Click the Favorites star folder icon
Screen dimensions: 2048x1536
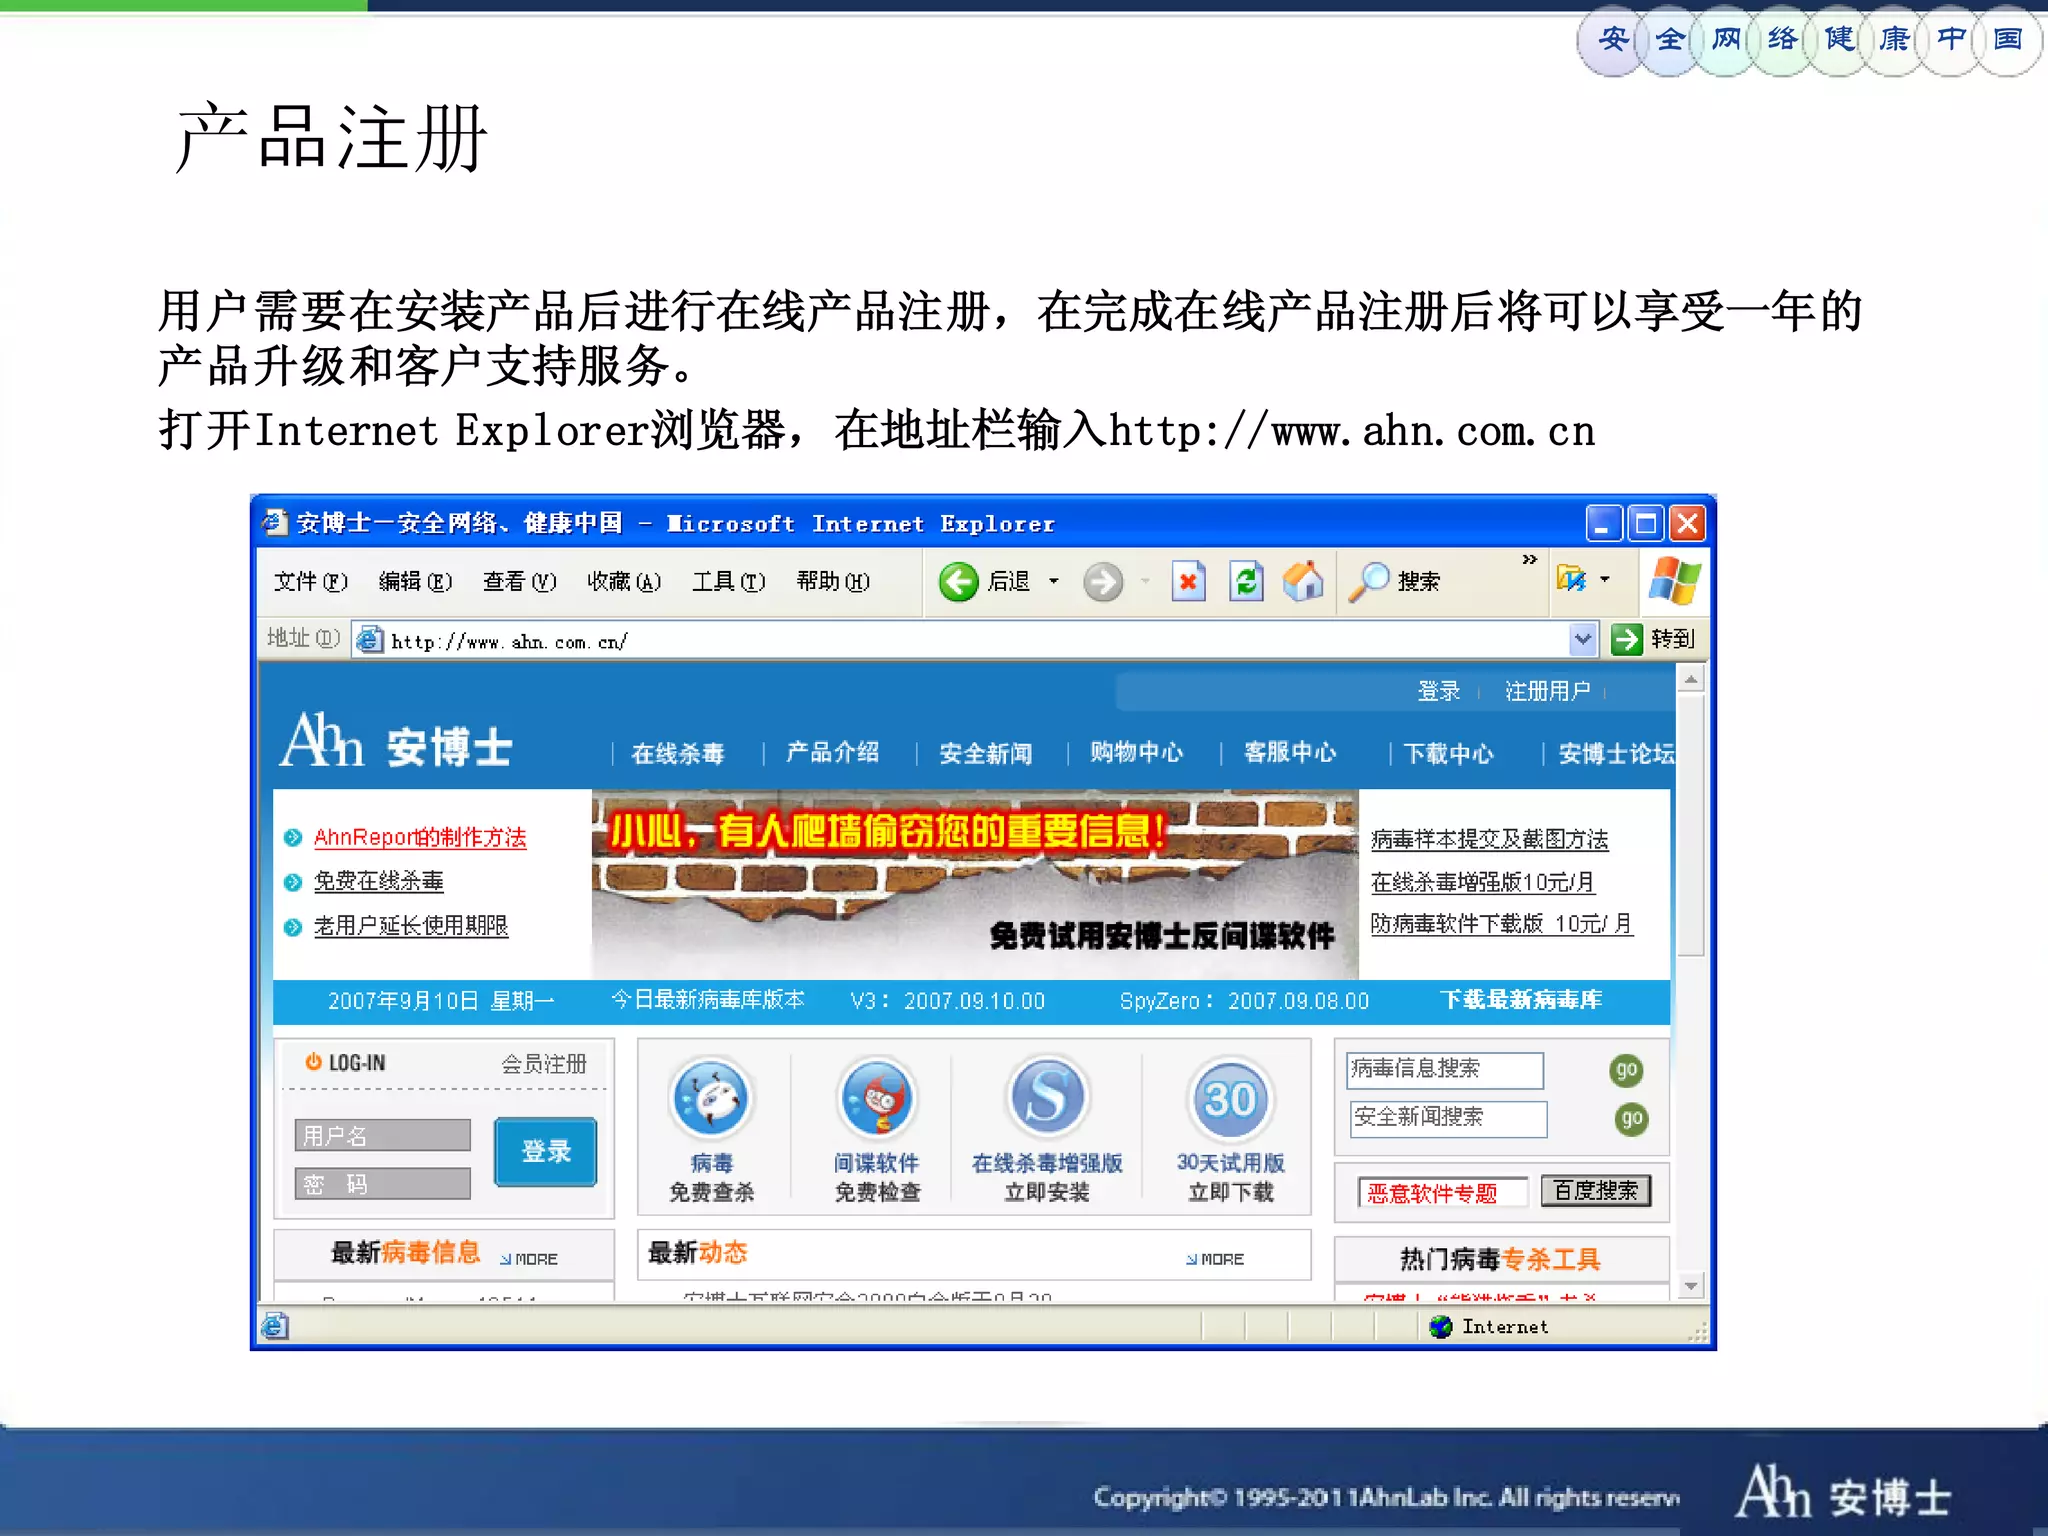[1571, 578]
